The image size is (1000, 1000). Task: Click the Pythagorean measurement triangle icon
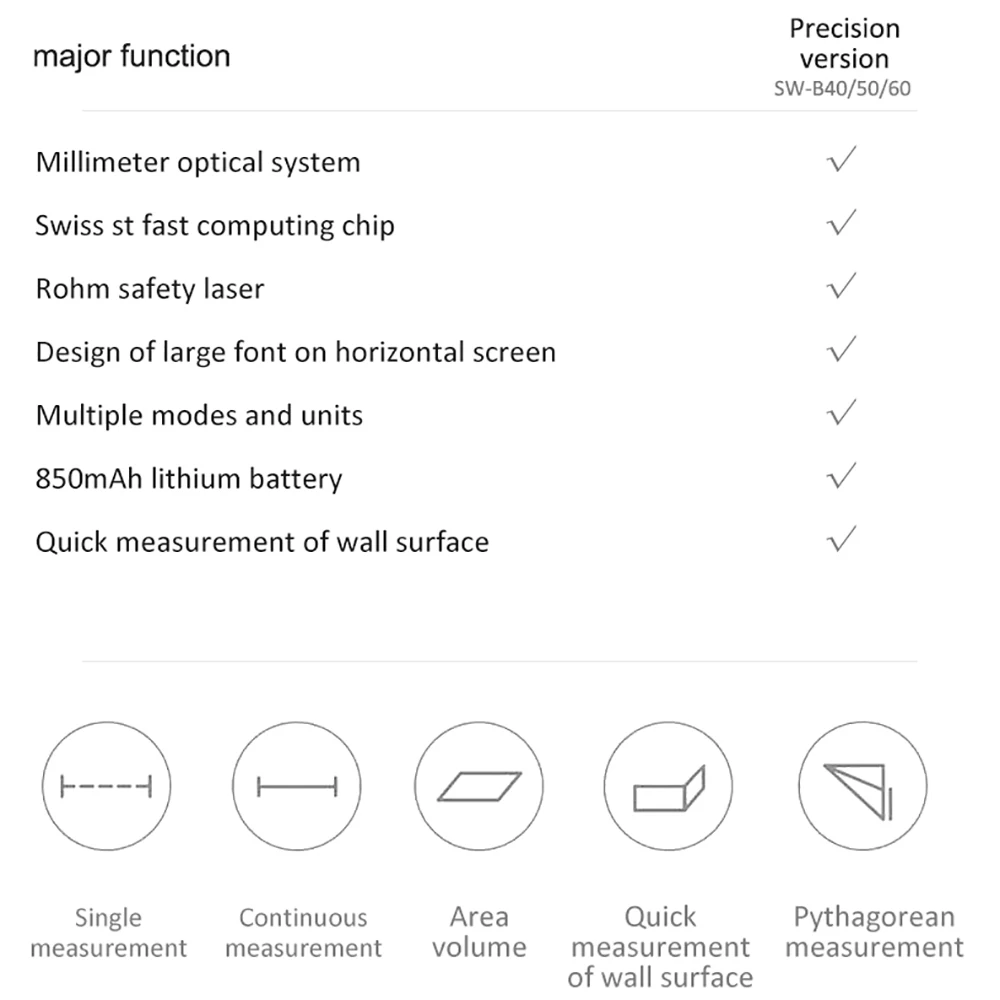click(862, 786)
